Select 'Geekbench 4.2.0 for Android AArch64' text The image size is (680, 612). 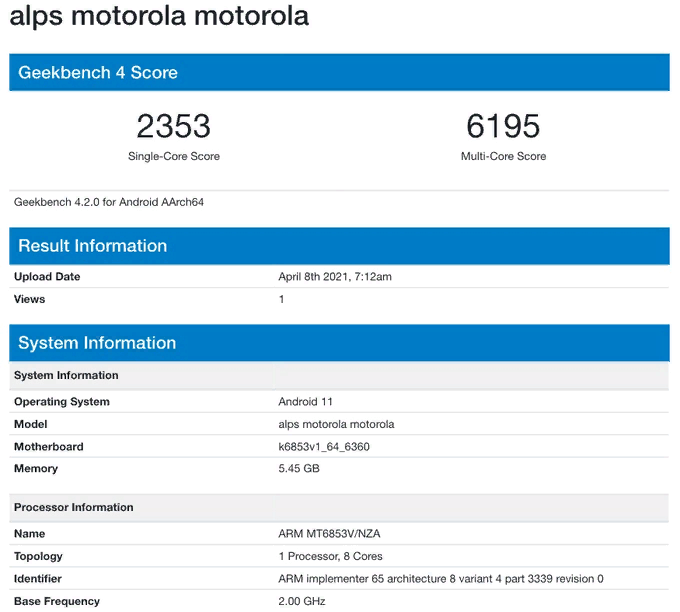click(x=109, y=202)
